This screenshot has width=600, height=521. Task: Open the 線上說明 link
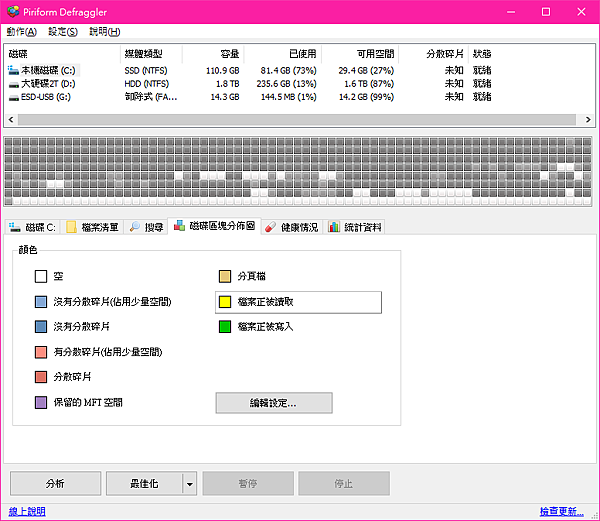(27, 511)
